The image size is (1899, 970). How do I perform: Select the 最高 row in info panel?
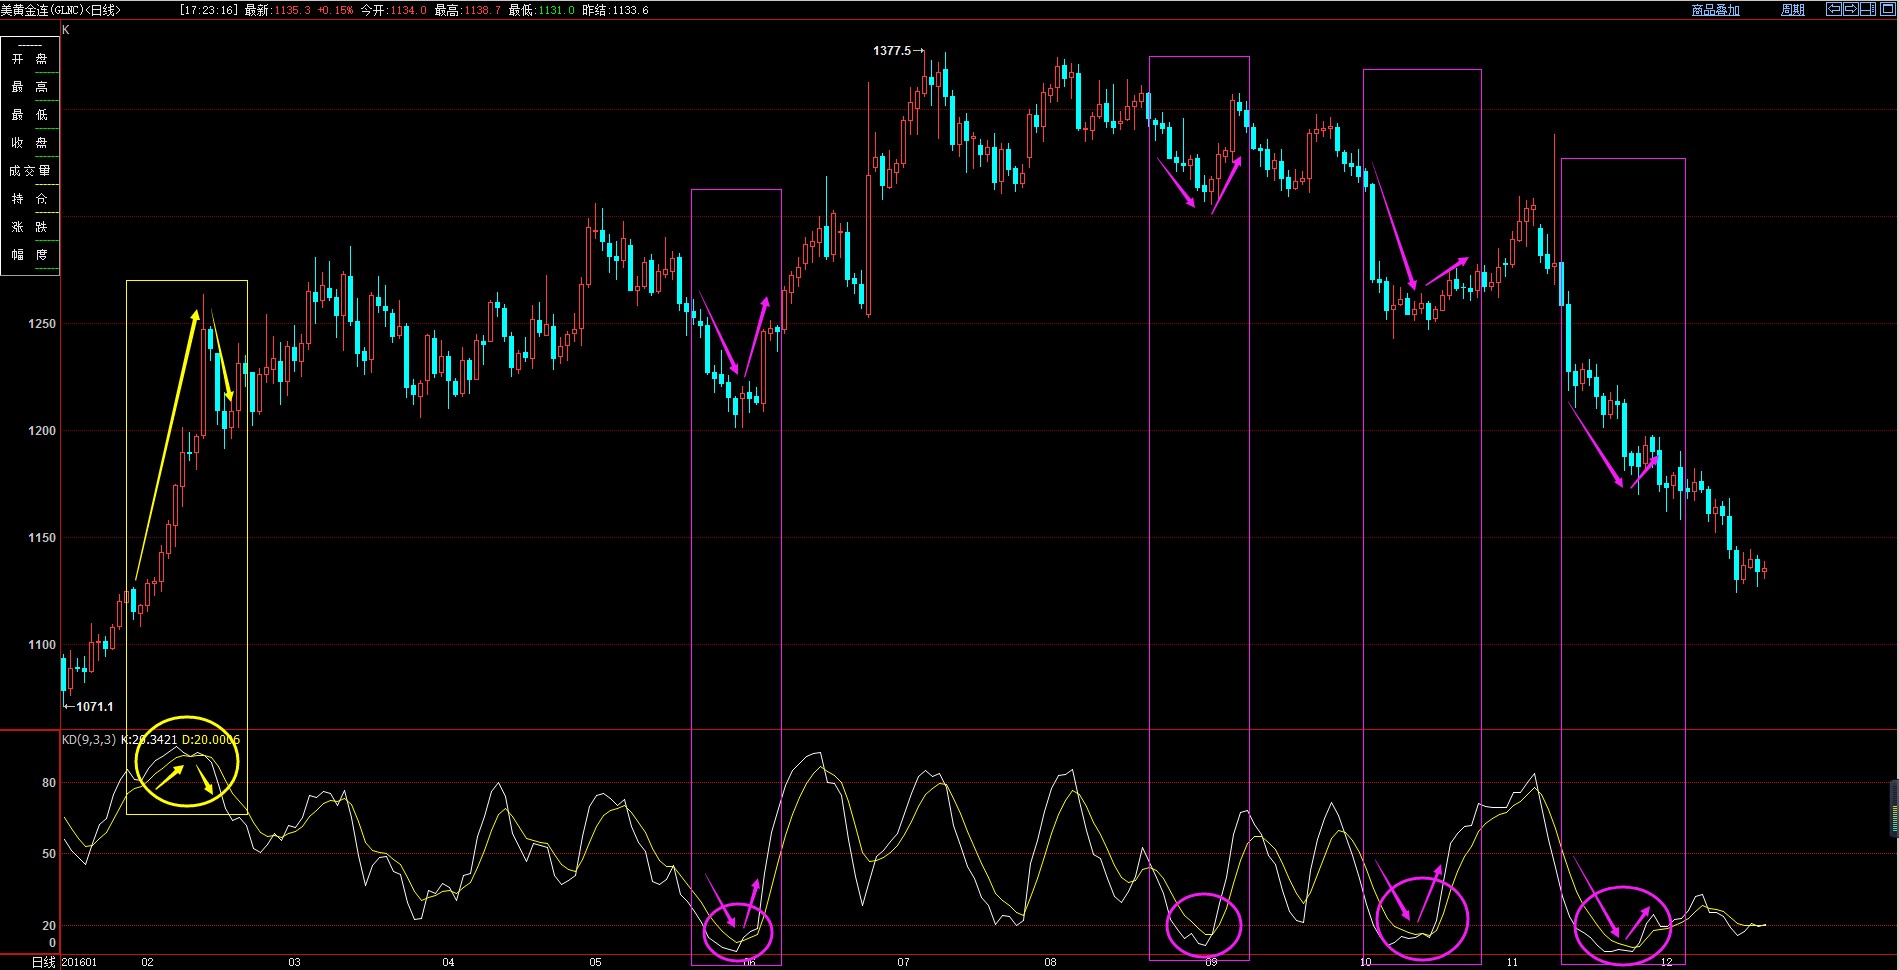pyautogui.click(x=30, y=87)
